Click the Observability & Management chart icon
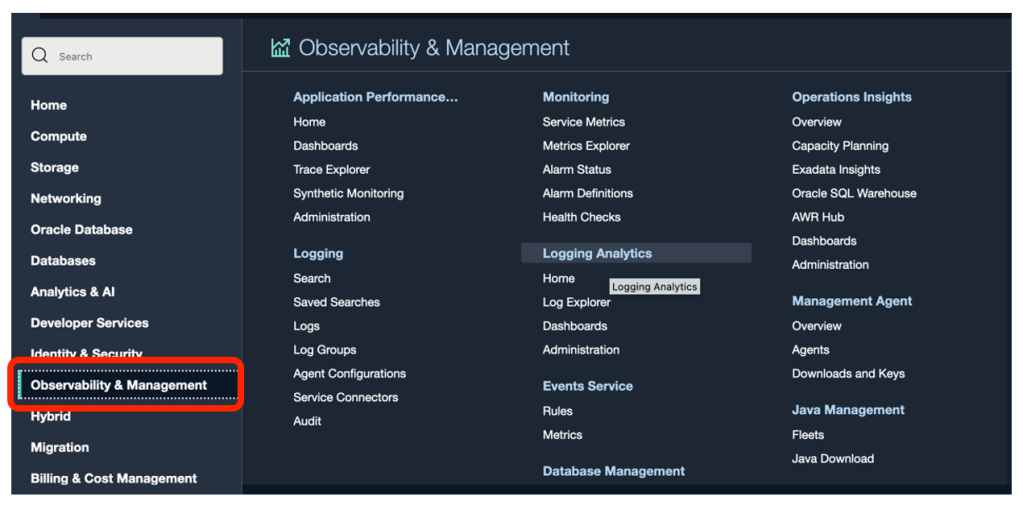Screen dimensions: 1023x509 (x=280, y=48)
